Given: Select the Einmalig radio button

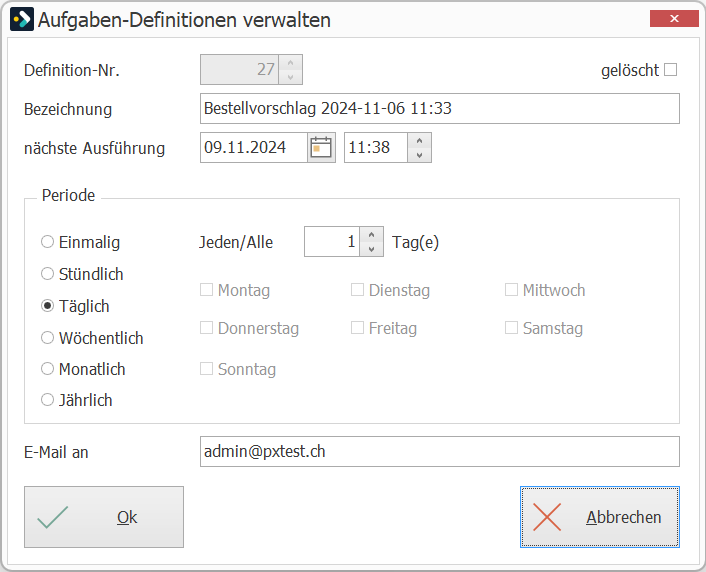Looking at the screenshot, I should (x=47, y=242).
